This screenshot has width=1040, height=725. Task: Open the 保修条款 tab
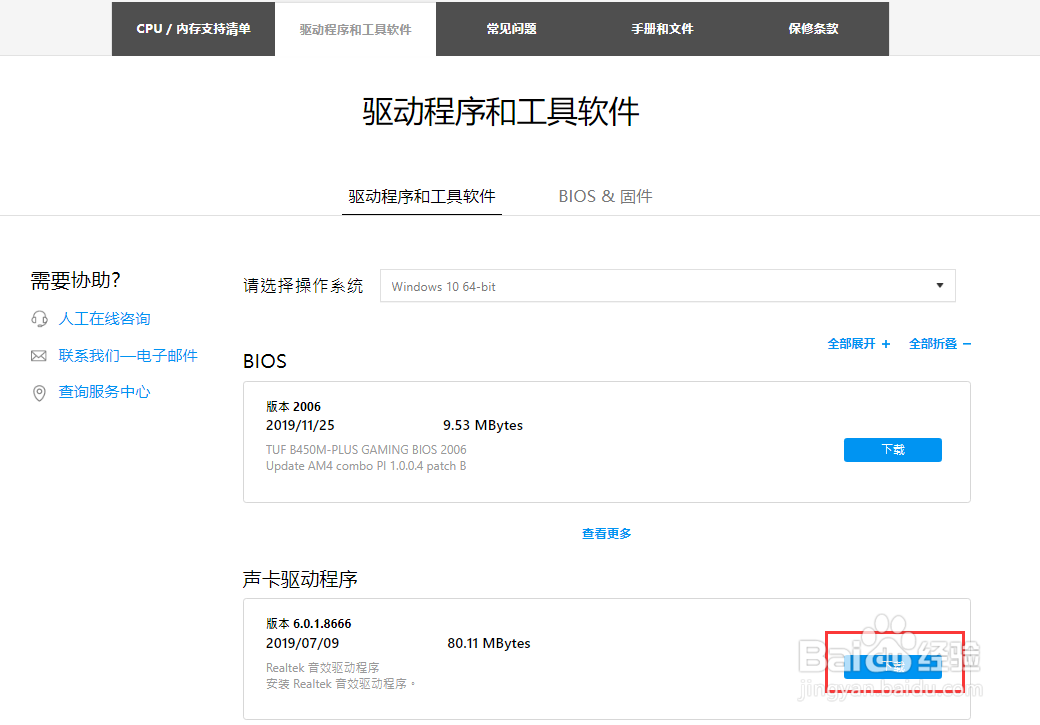(x=813, y=28)
